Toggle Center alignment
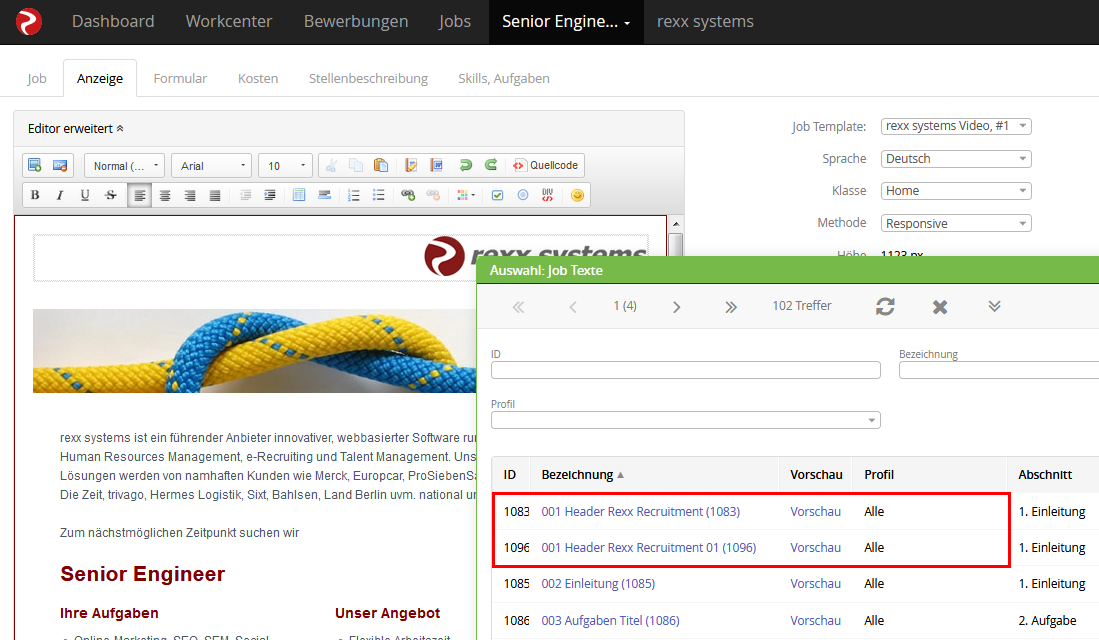1099x640 pixels. coord(165,196)
